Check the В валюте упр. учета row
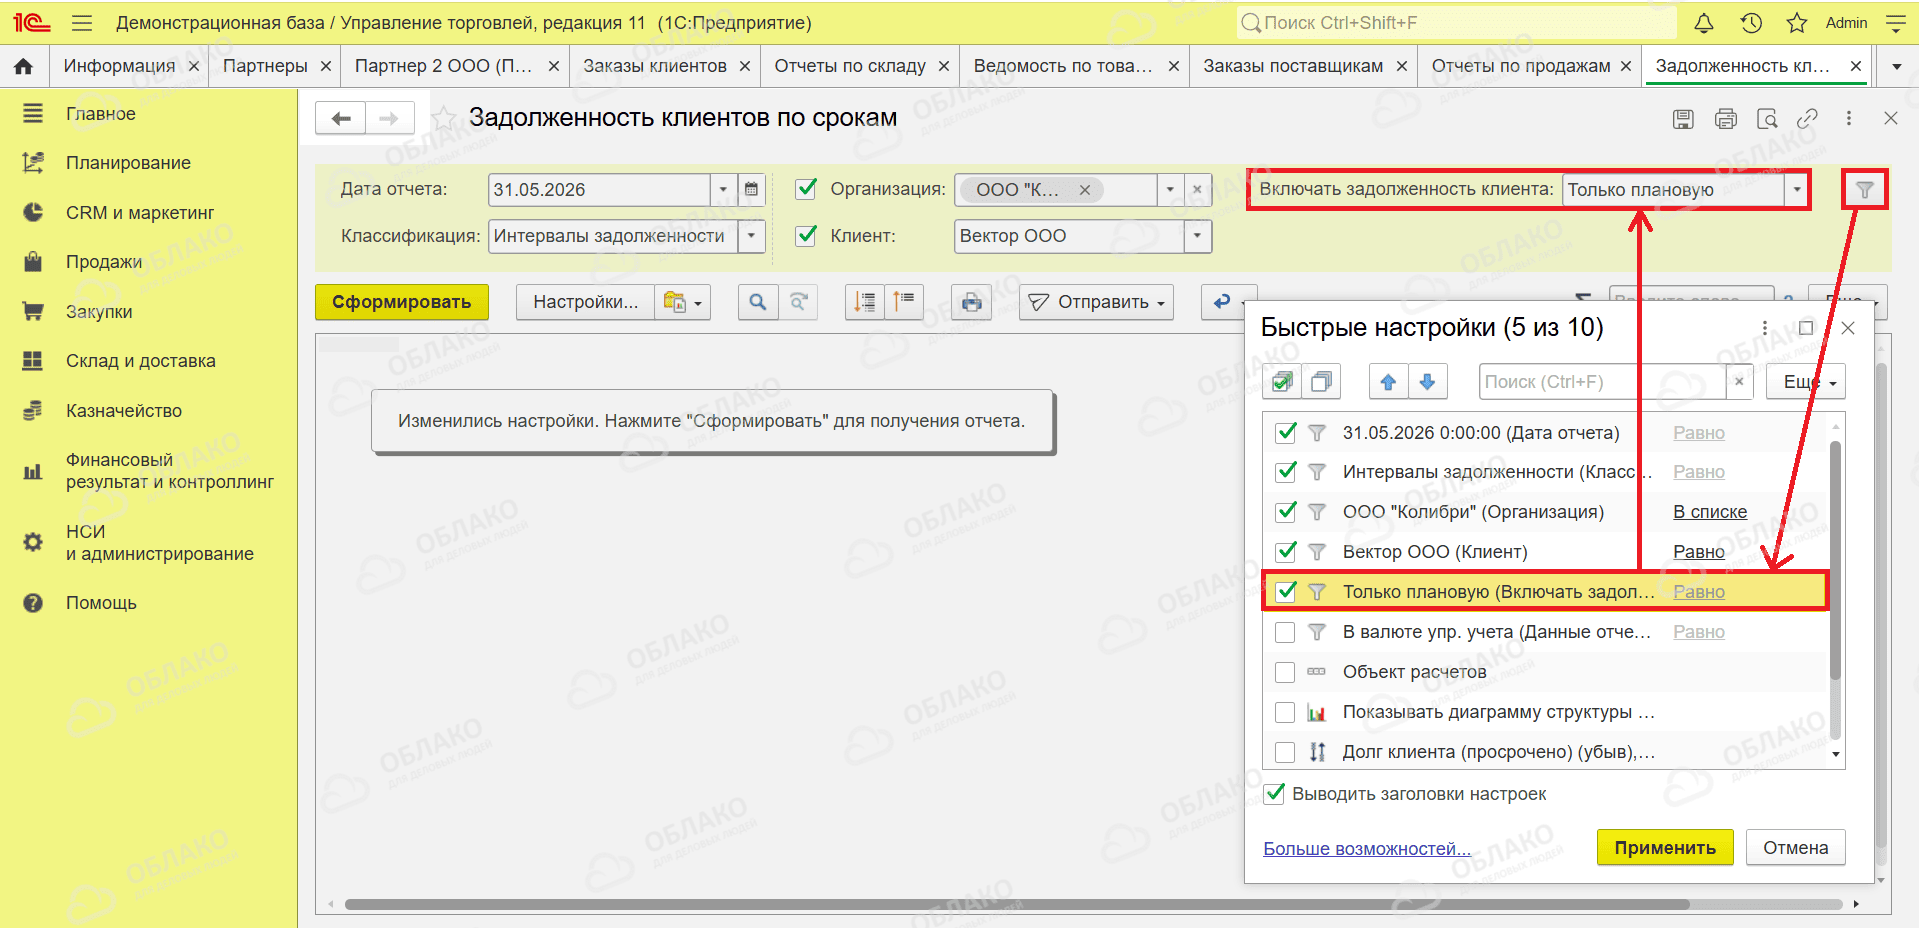The image size is (1919, 928). coord(1286,632)
